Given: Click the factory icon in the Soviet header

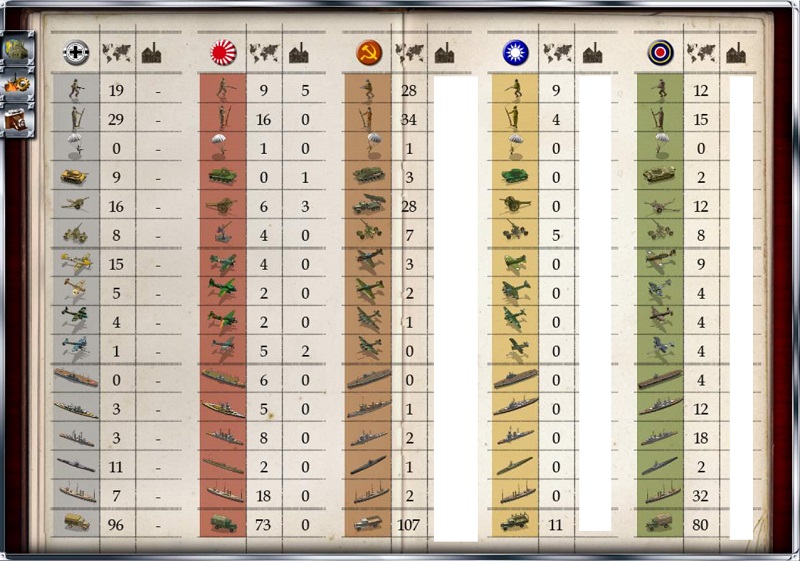Looking at the screenshot, I should click(444, 53).
